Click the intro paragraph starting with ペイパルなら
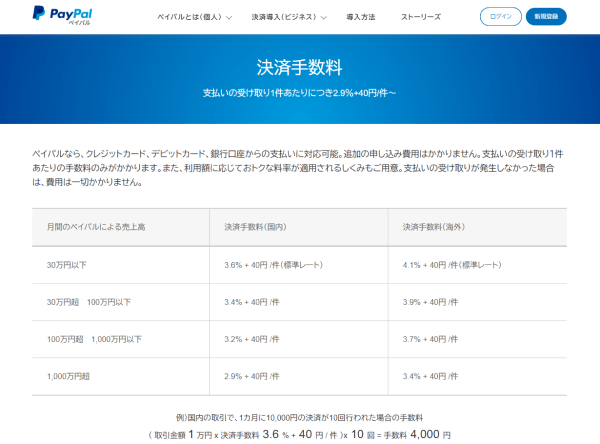600x444 pixels. [299, 168]
